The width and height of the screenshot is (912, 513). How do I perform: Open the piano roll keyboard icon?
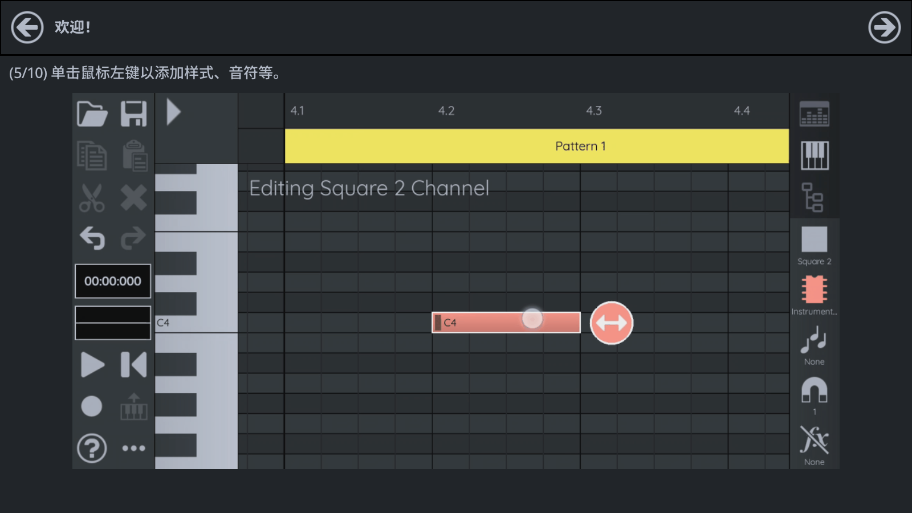pyautogui.click(x=814, y=155)
